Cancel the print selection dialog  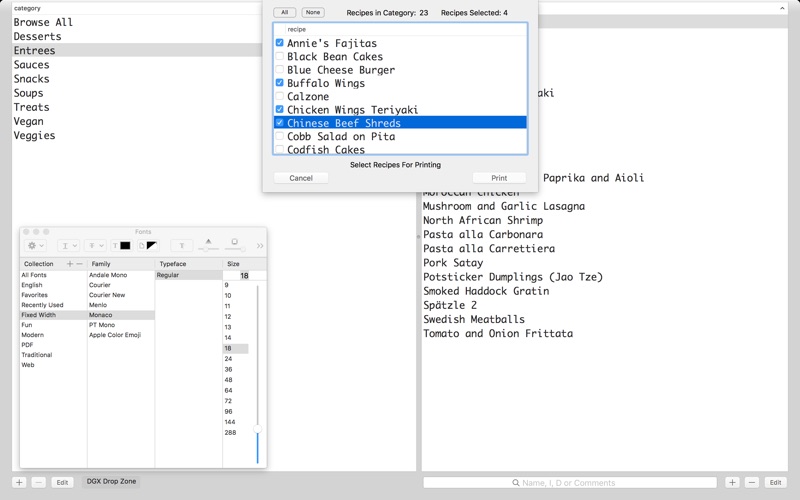click(x=301, y=178)
